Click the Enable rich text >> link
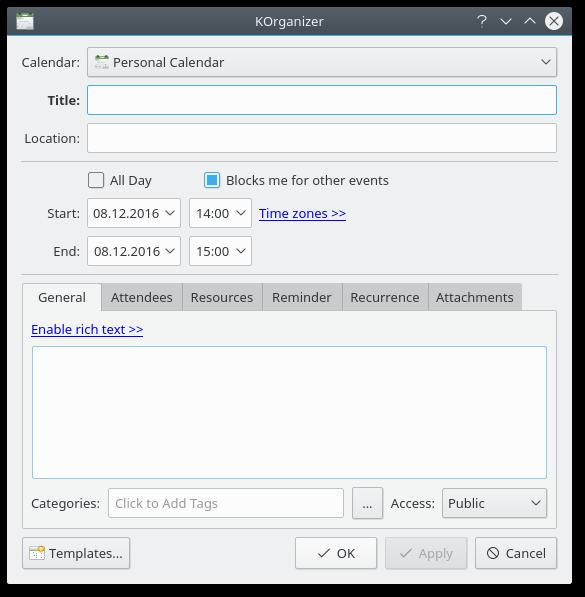Viewport: 585px width, 597px height. click(87, 329)
